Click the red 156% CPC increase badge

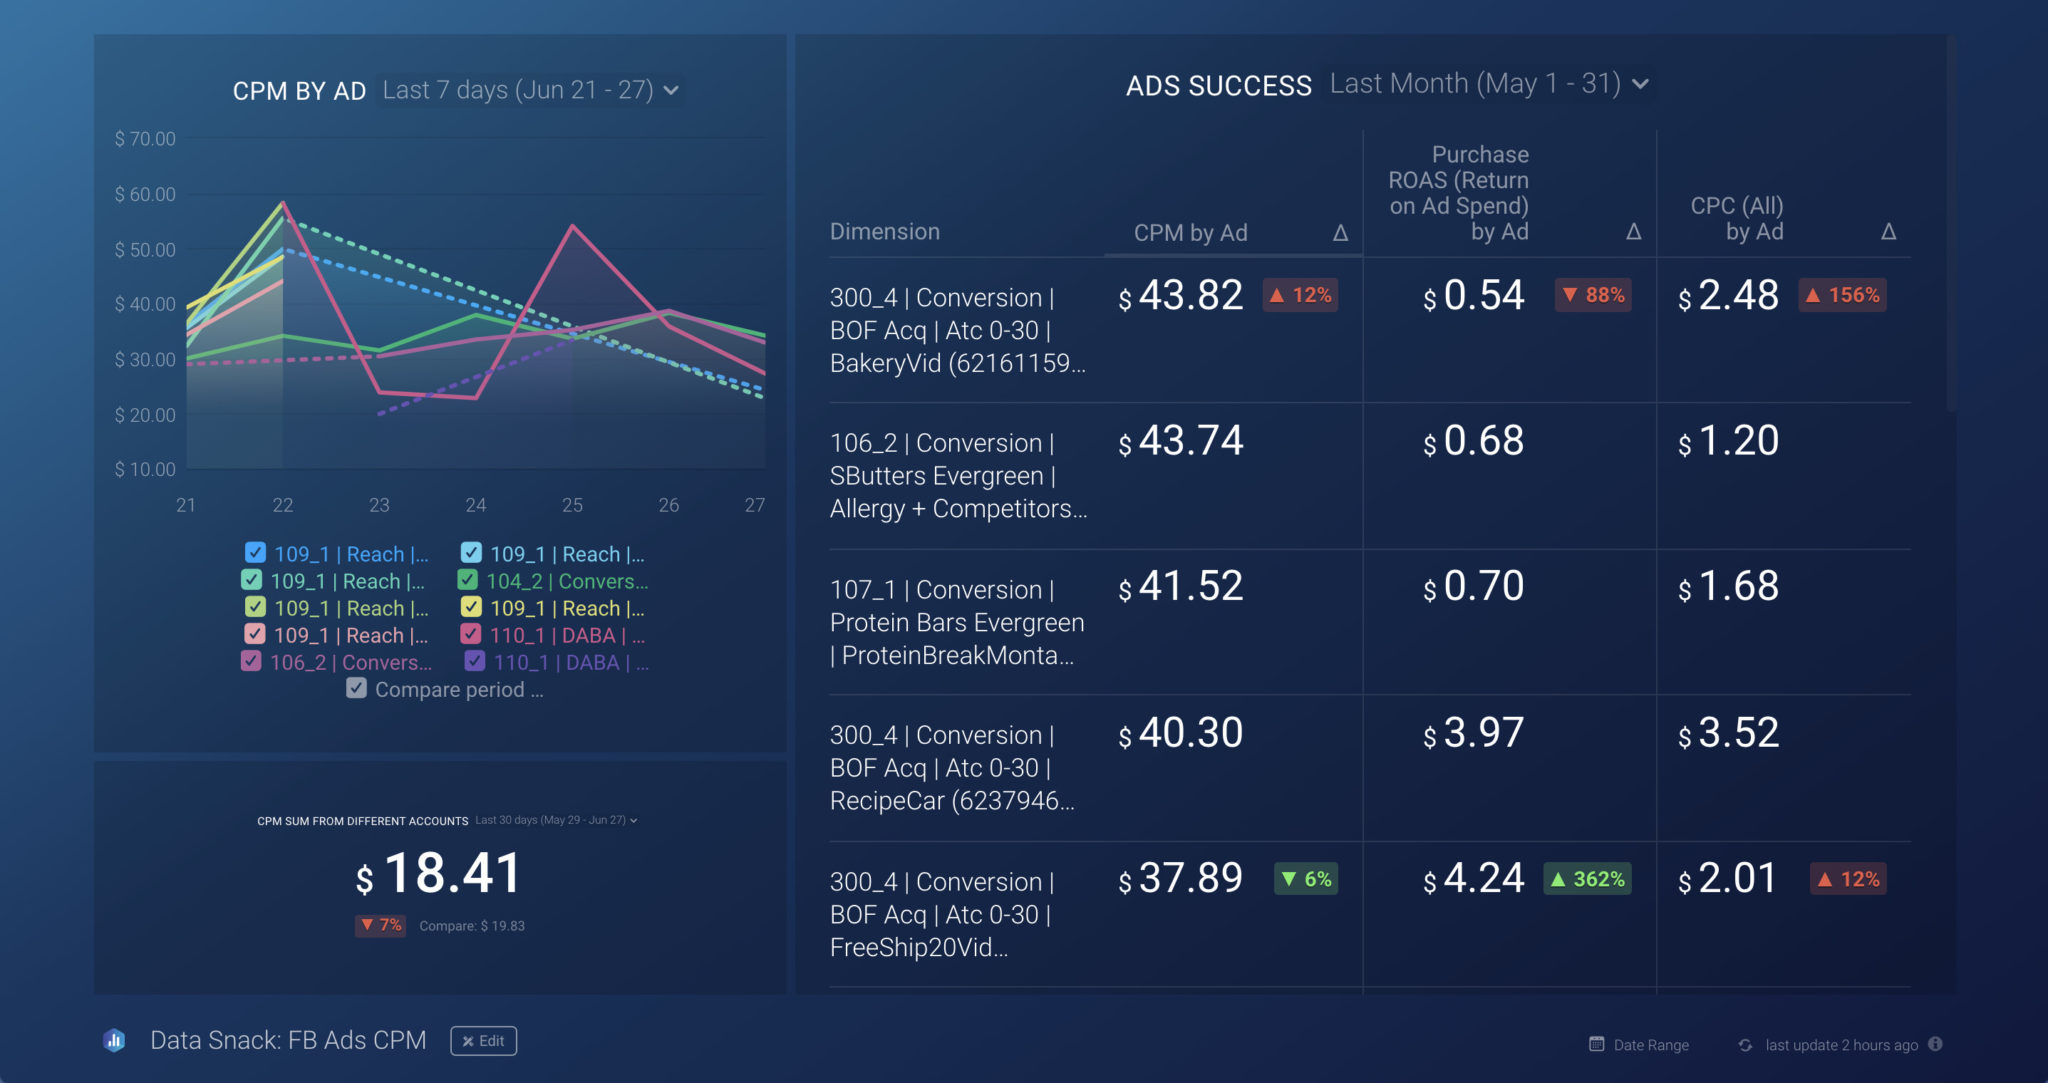coord(1843,294)
